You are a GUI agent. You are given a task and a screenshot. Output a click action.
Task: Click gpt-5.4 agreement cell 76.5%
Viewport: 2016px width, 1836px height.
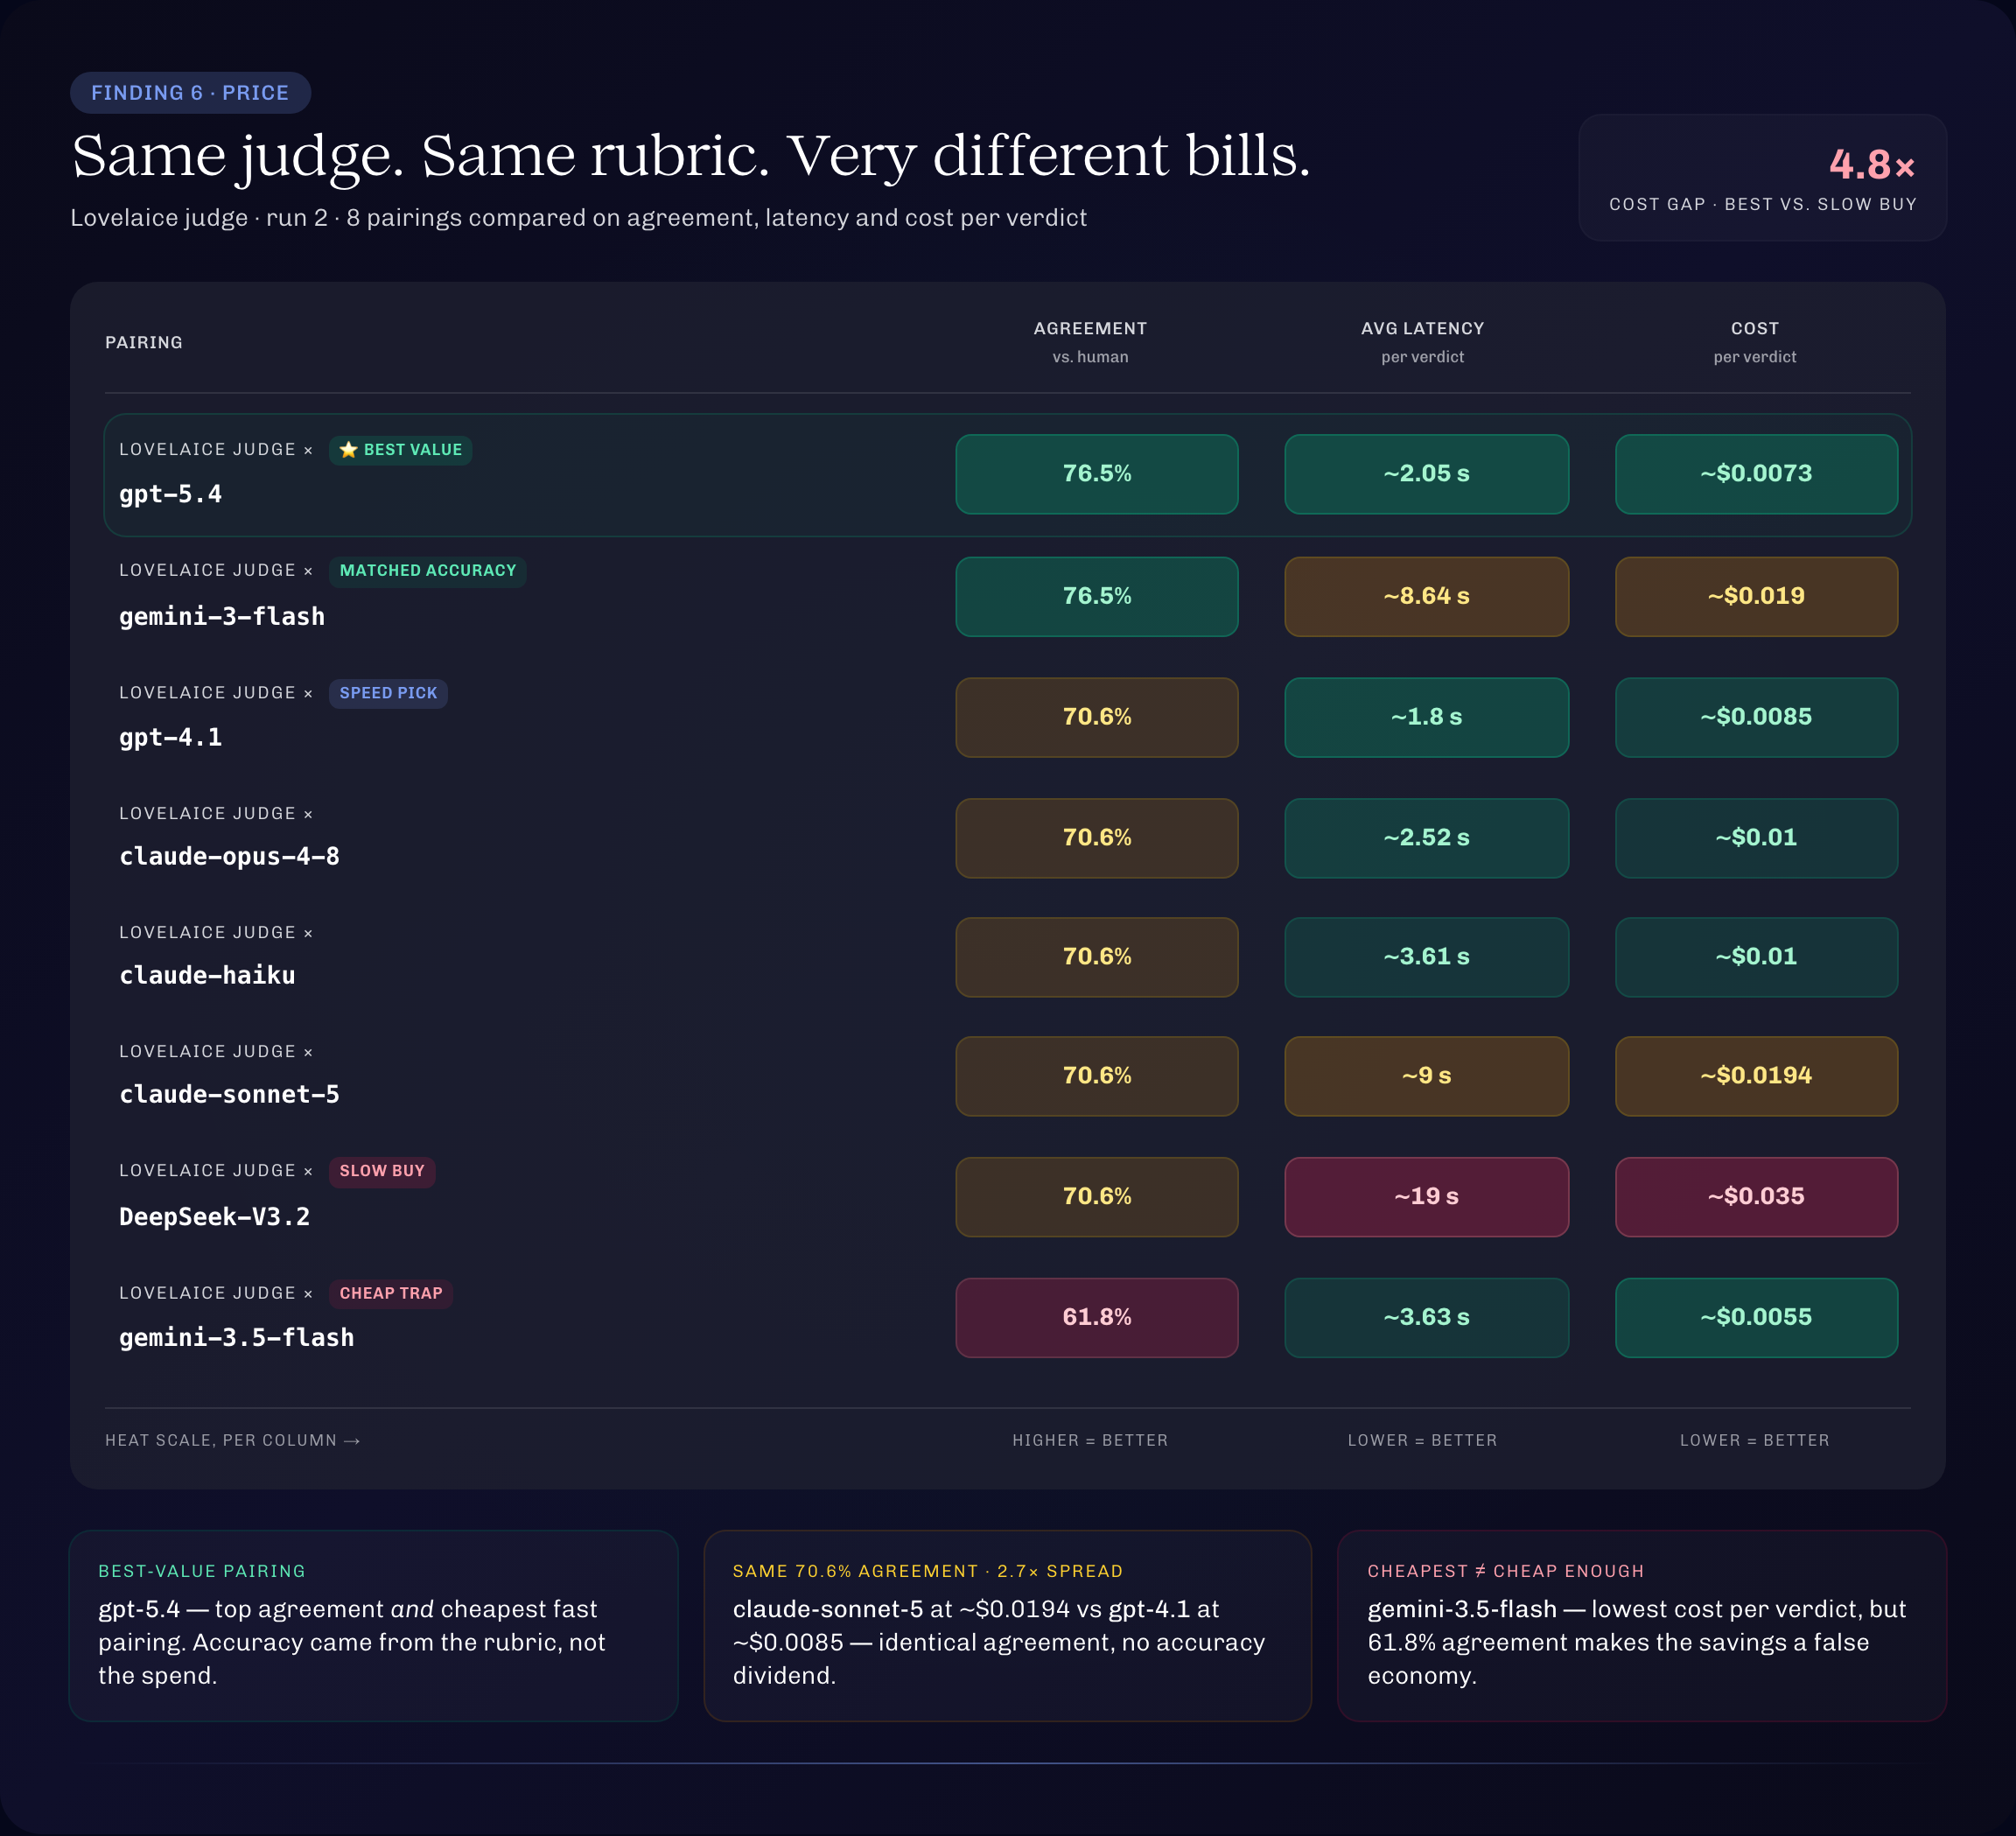point(1097,474)
